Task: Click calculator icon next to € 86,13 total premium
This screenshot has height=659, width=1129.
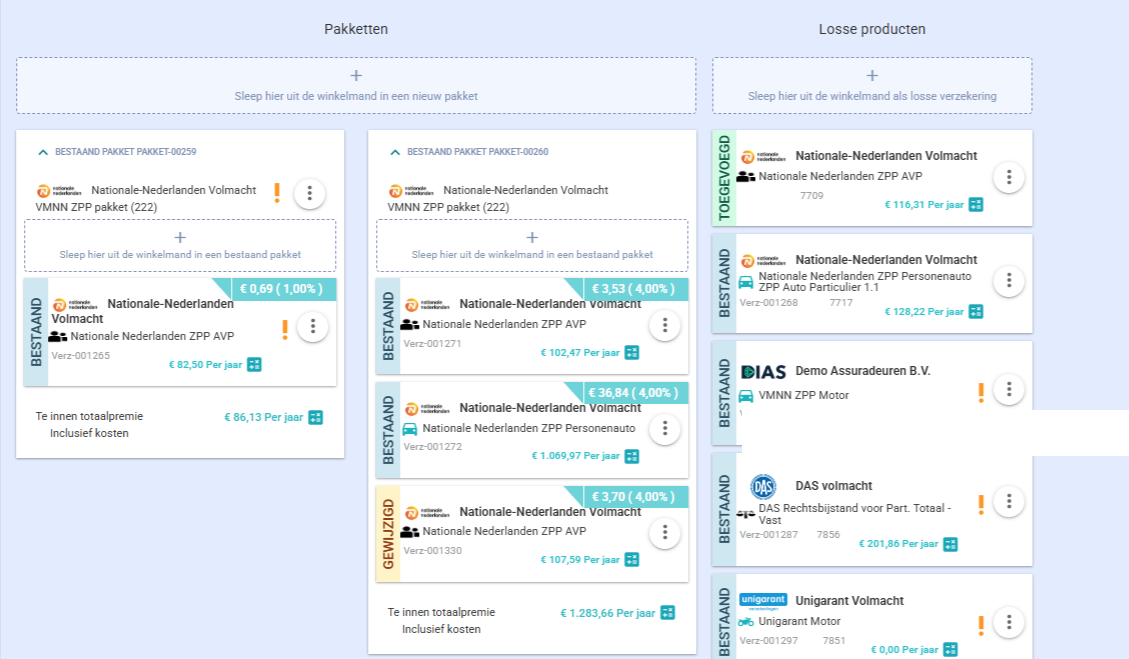Action: pos(315,417)
